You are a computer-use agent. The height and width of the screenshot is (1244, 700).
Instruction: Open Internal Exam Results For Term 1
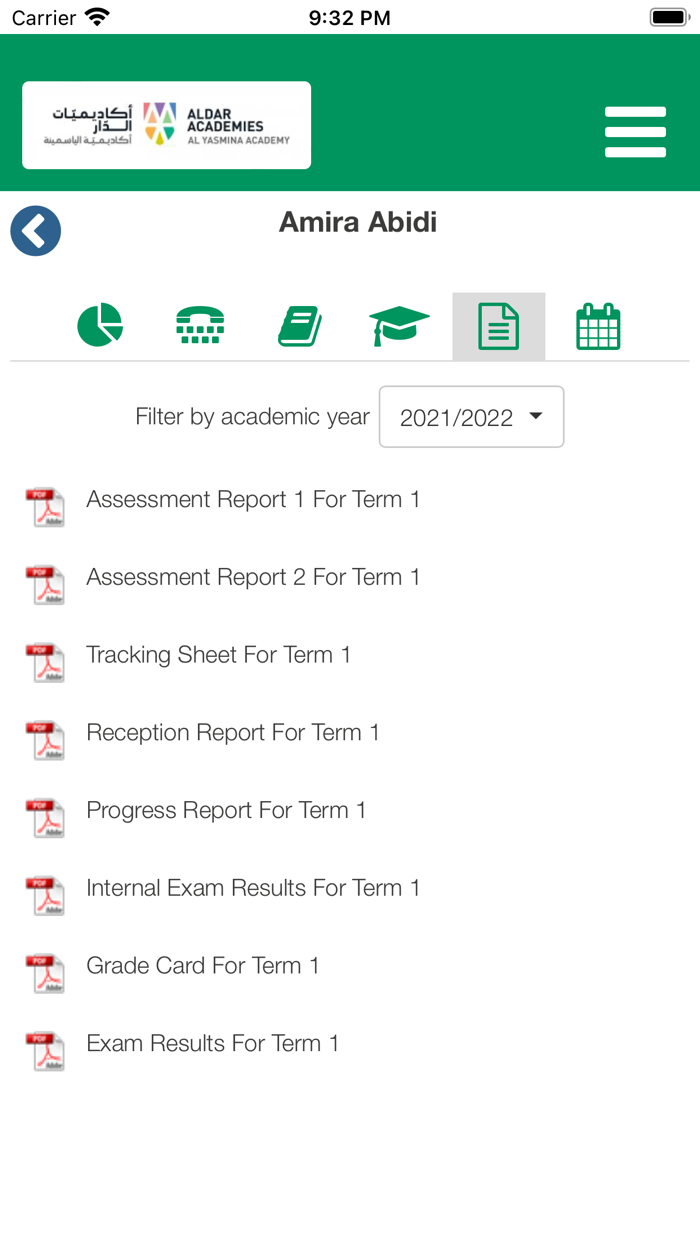[253, 888]
